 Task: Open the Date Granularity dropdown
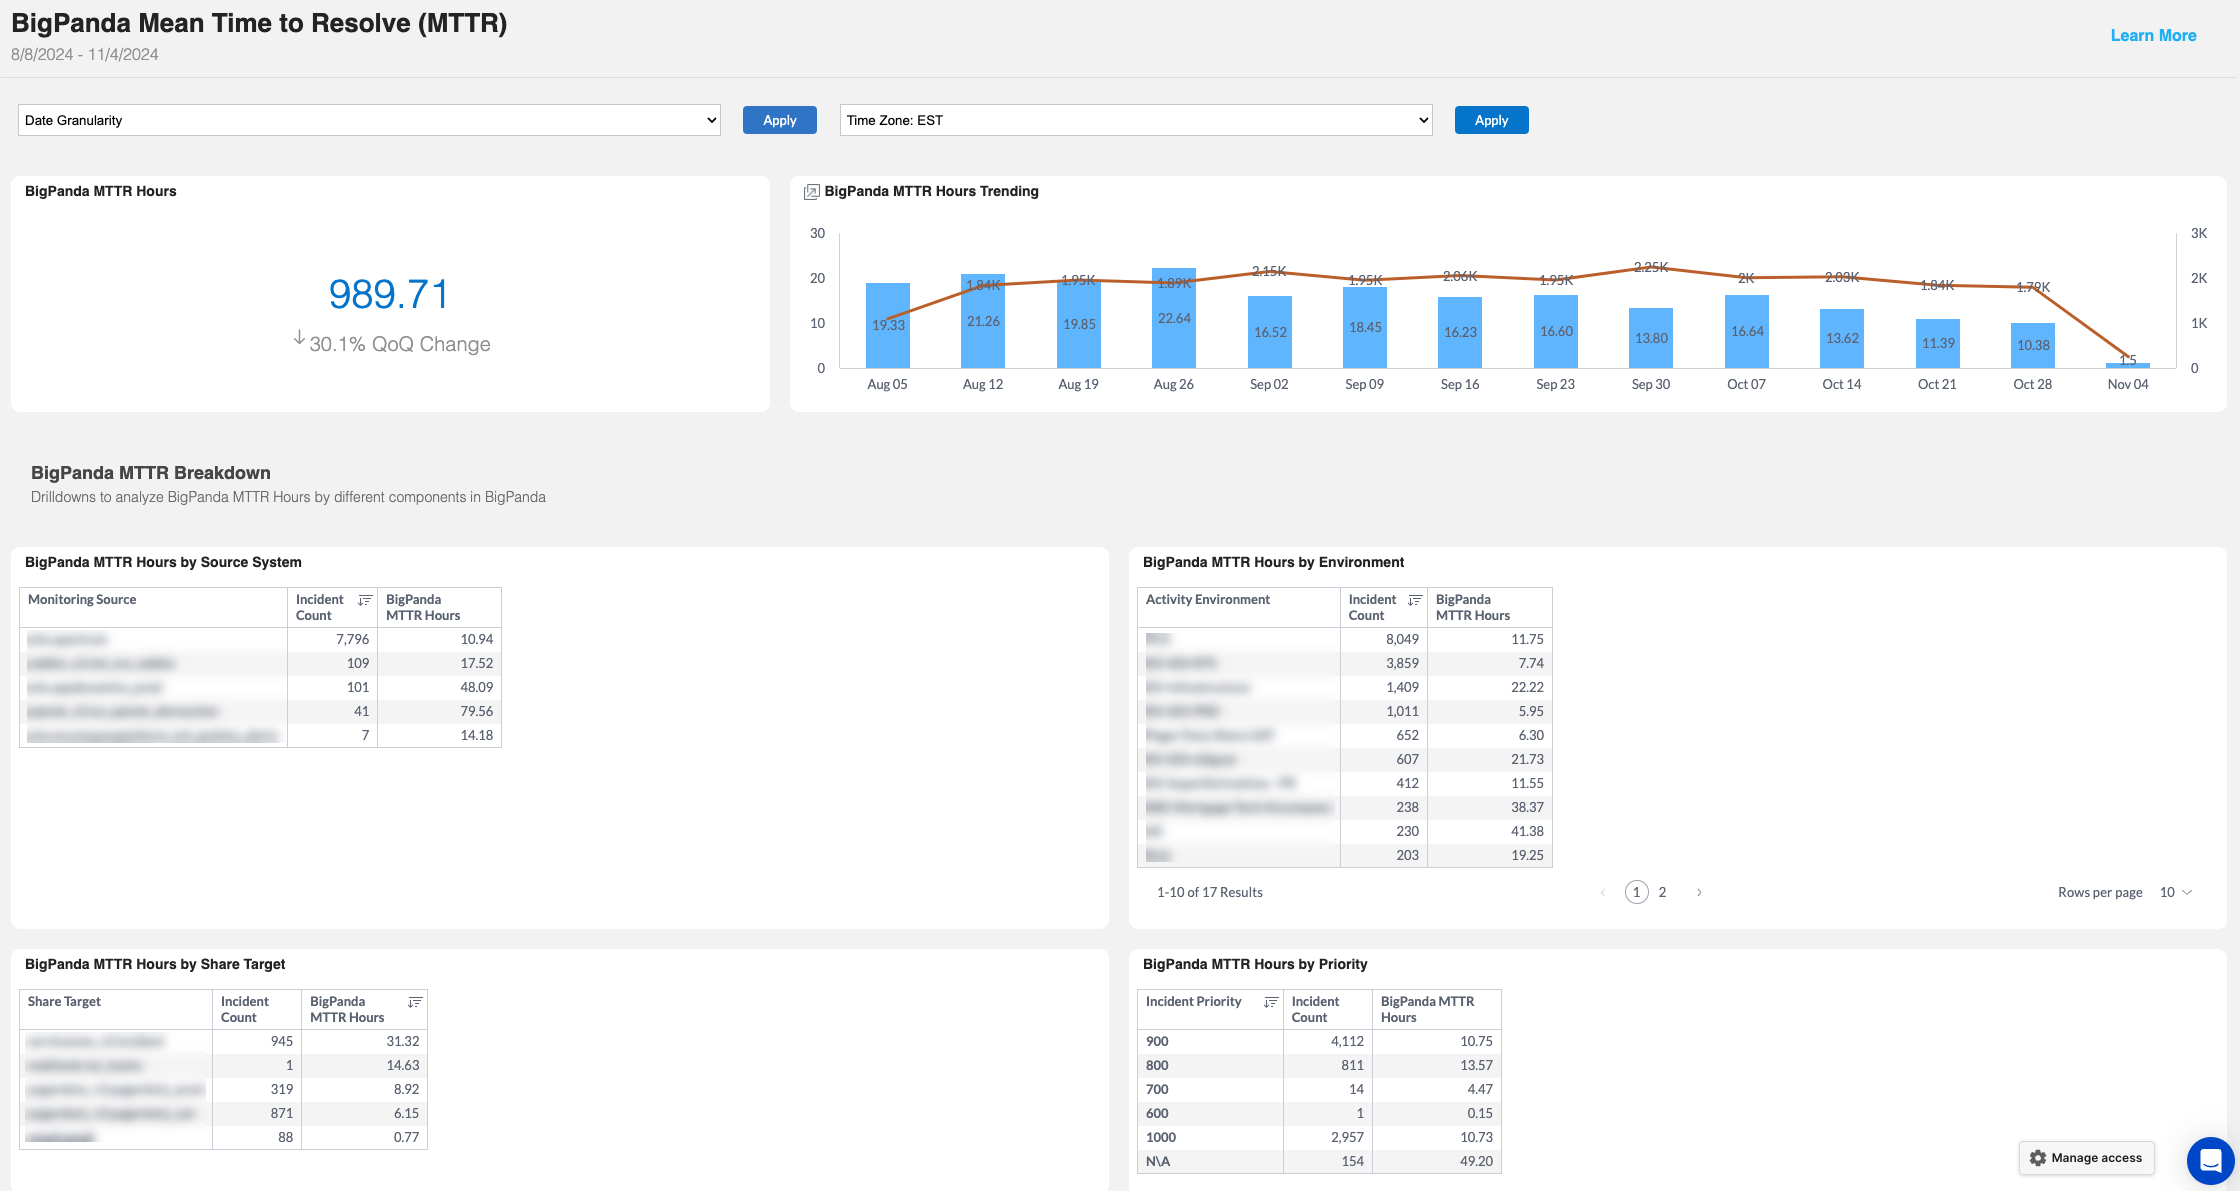[x=368, y=120]
